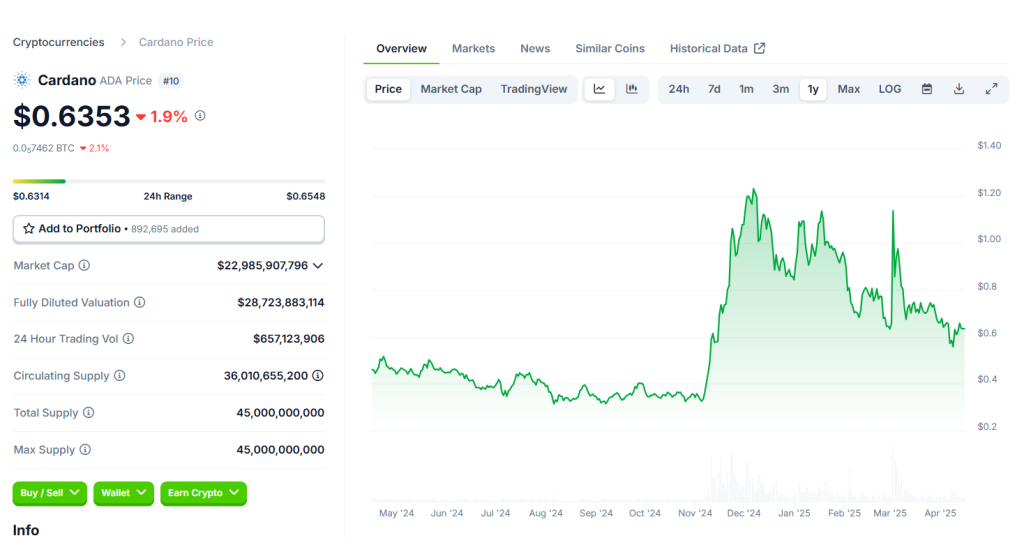The width and height of the screenshot is (1024, 538).
Task: Select the 3m time range
Action: click(780, 89)
